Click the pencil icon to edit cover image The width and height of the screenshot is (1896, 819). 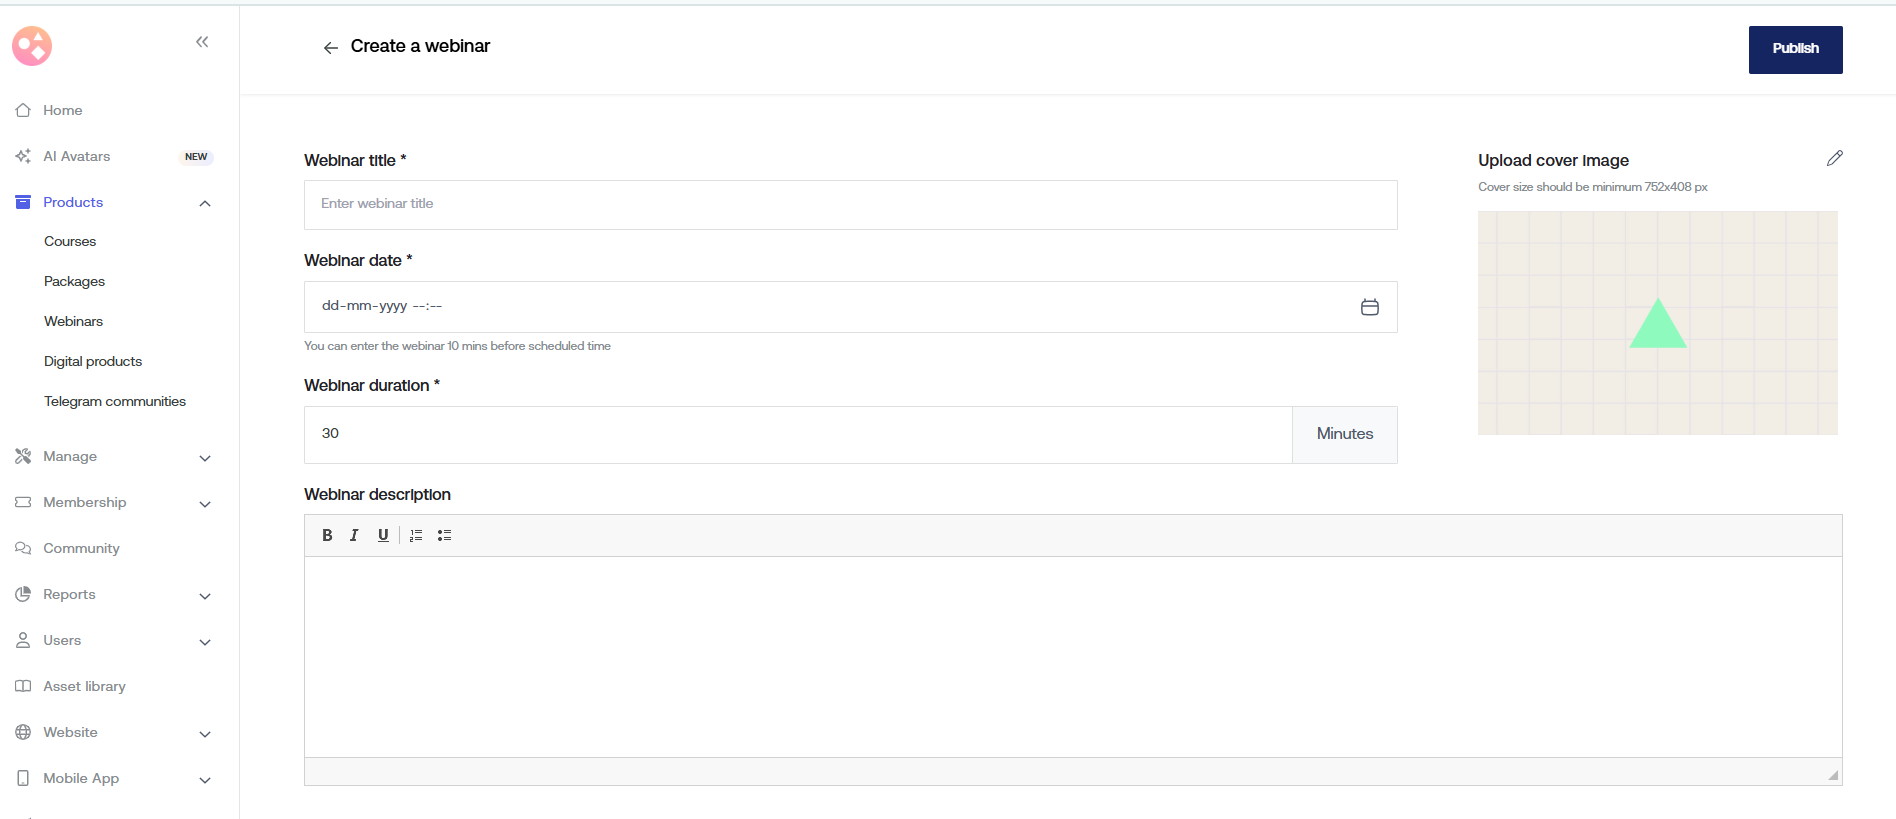click(x=1834, y=159)
